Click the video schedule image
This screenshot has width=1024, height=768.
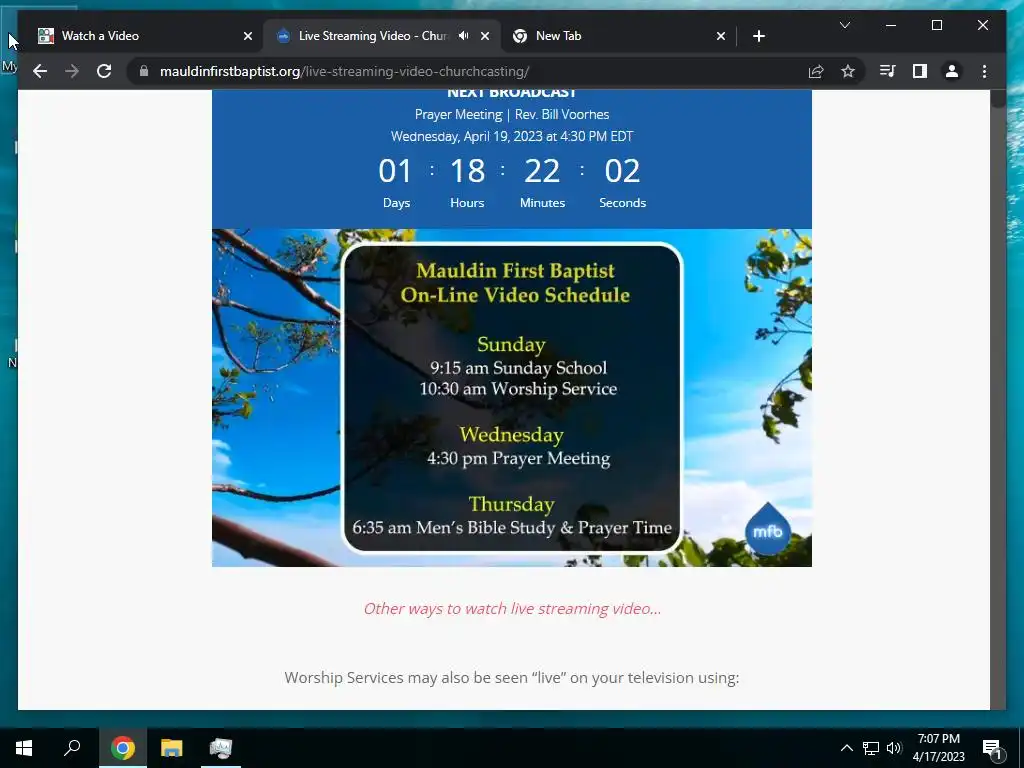click(x=512, y=398)
